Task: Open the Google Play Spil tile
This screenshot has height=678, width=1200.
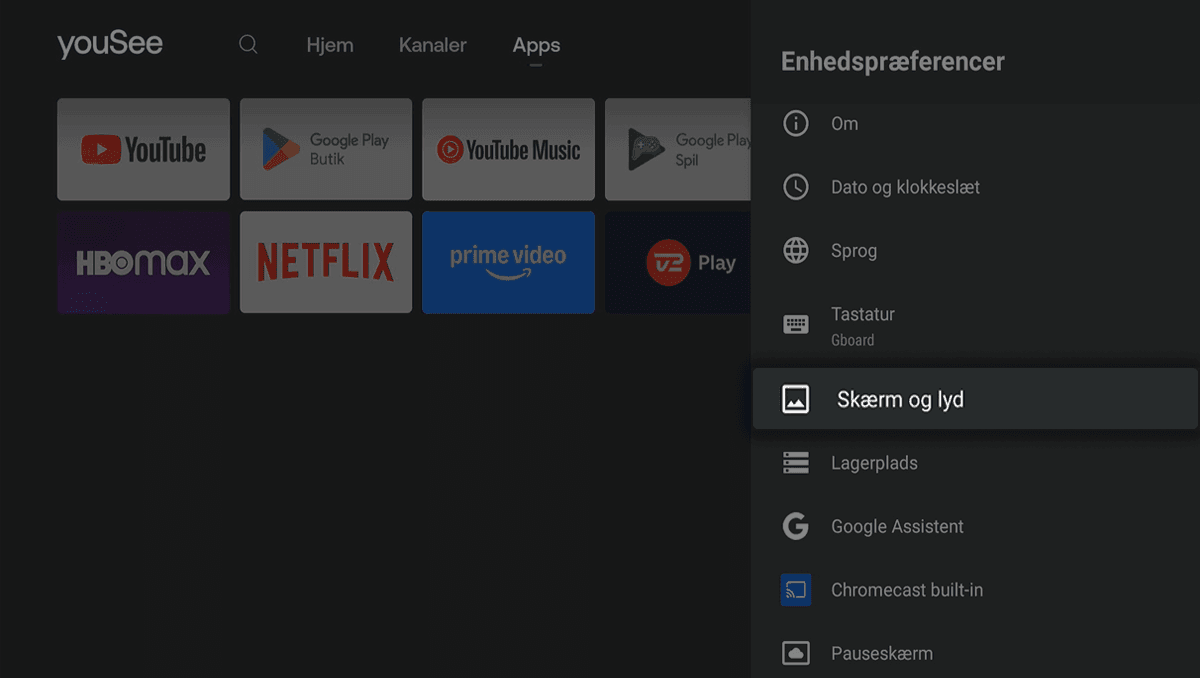Action: (x=678, y=149)
